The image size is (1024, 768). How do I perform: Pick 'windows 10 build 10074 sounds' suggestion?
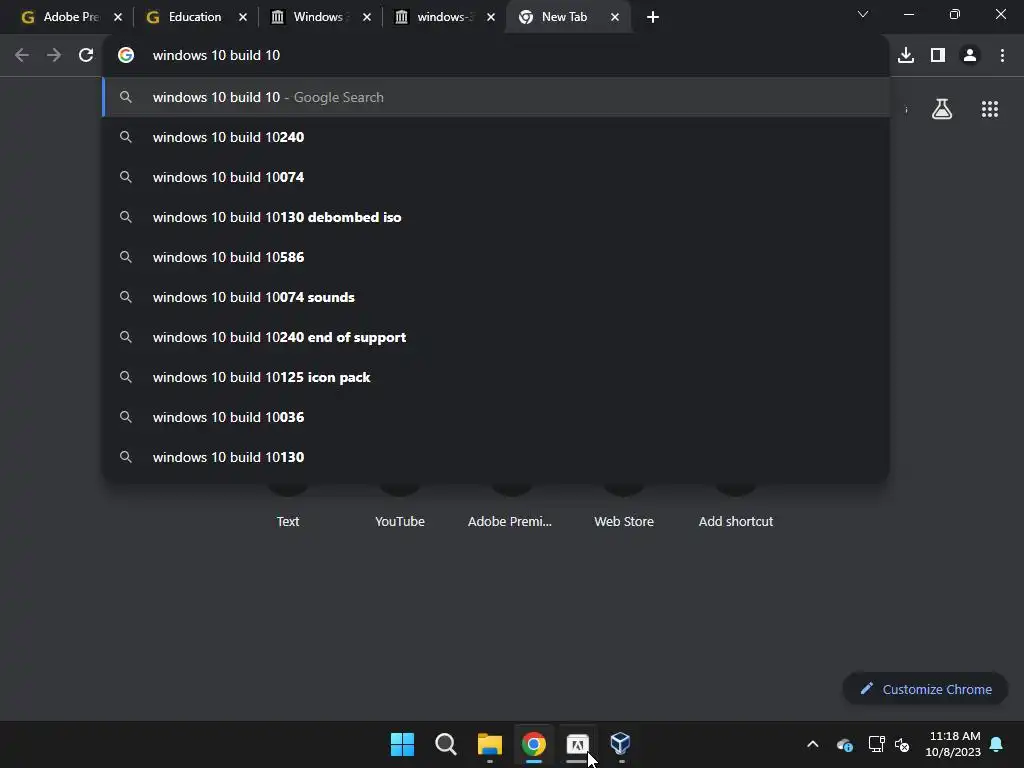[496, 297]
